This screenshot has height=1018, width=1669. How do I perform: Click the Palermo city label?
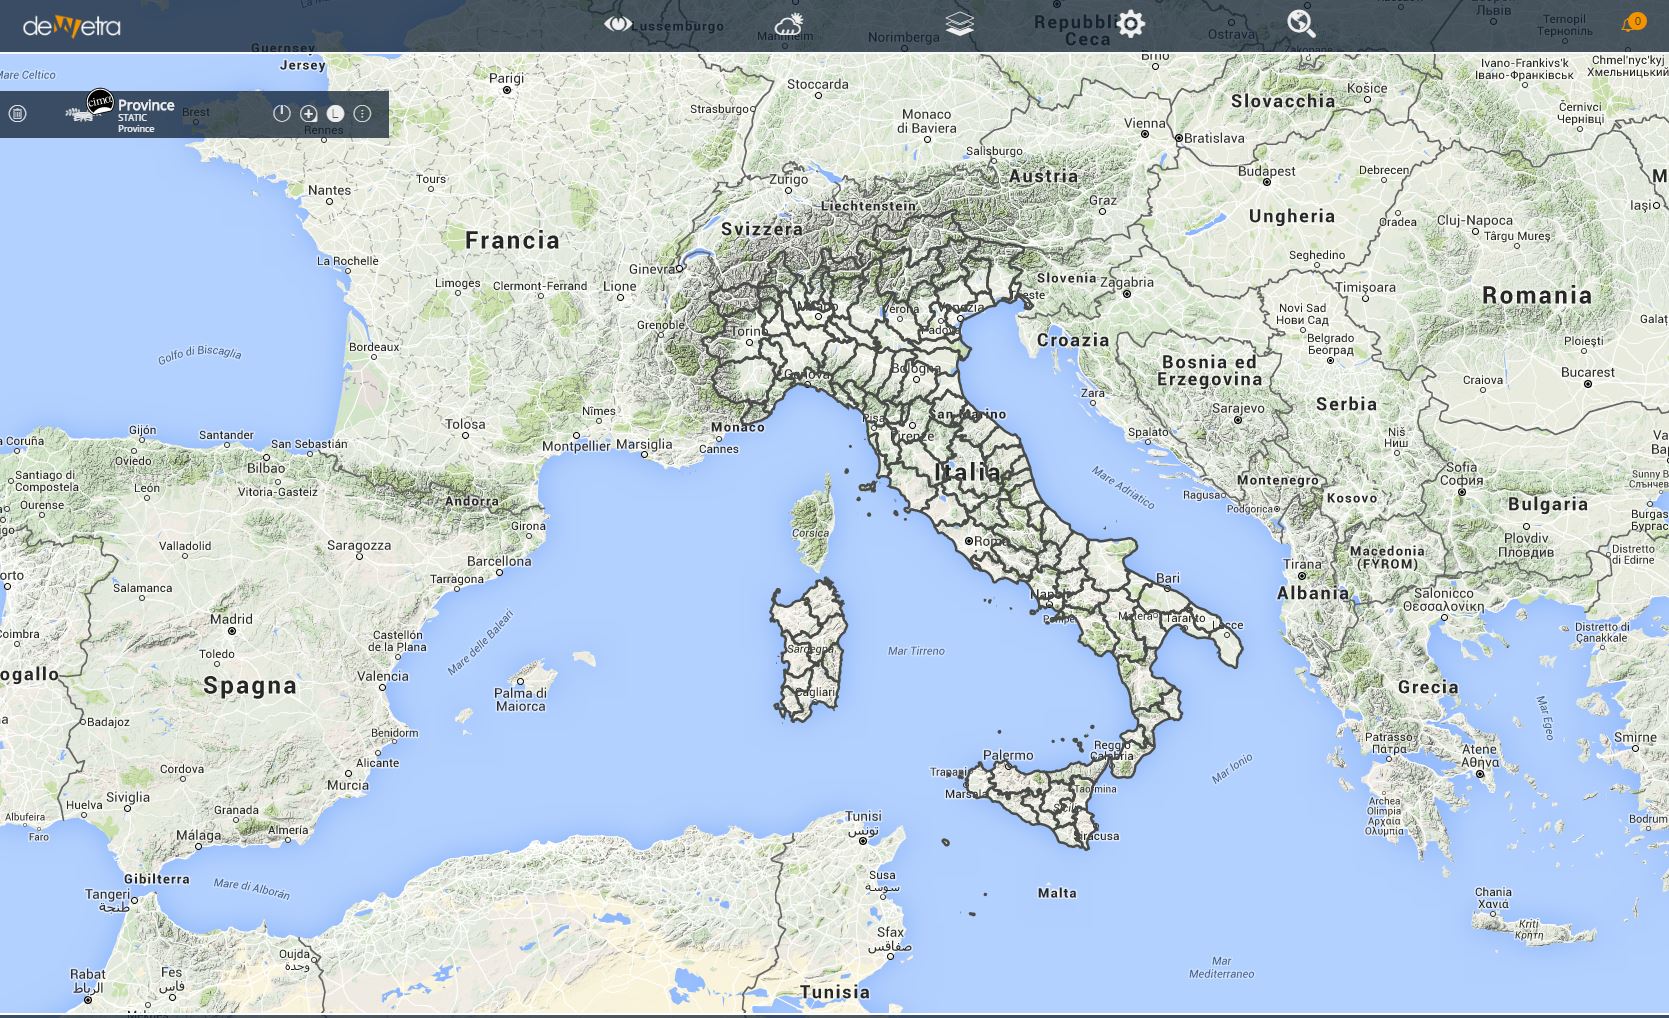click(1008, 755)
